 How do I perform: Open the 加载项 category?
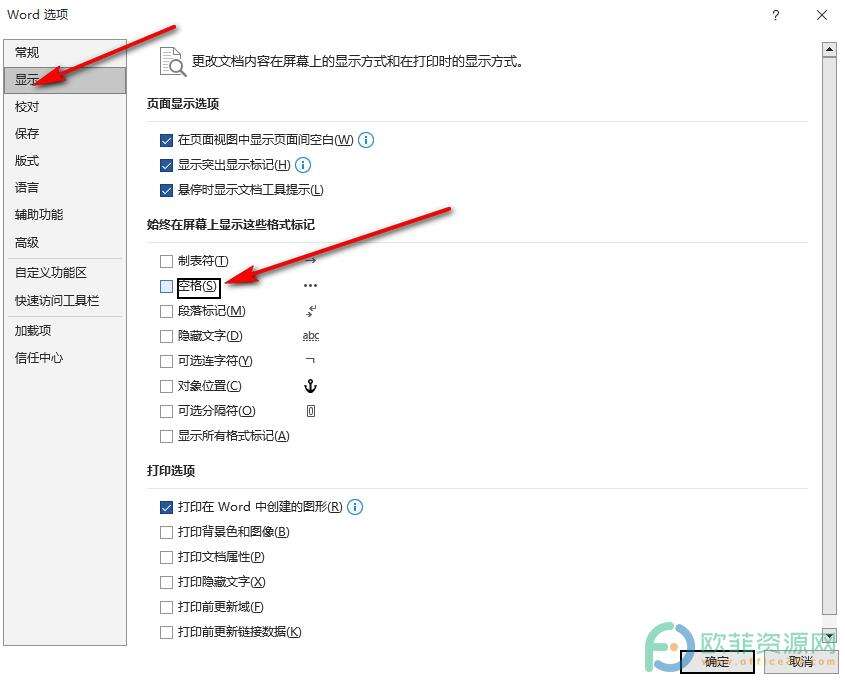click(x=65, y=331)
